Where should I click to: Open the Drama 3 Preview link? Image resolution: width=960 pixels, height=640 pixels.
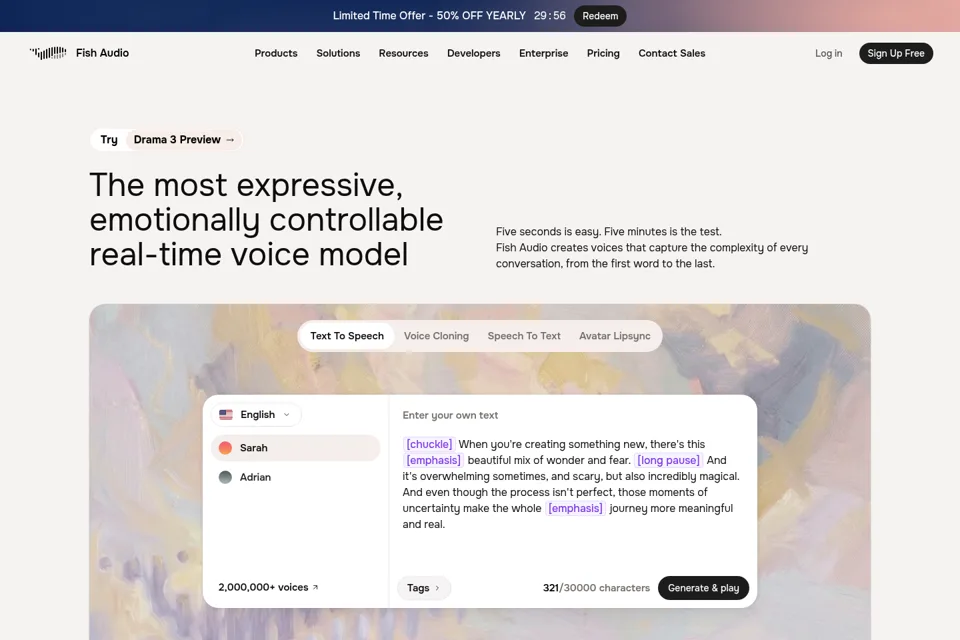[184, 140]
